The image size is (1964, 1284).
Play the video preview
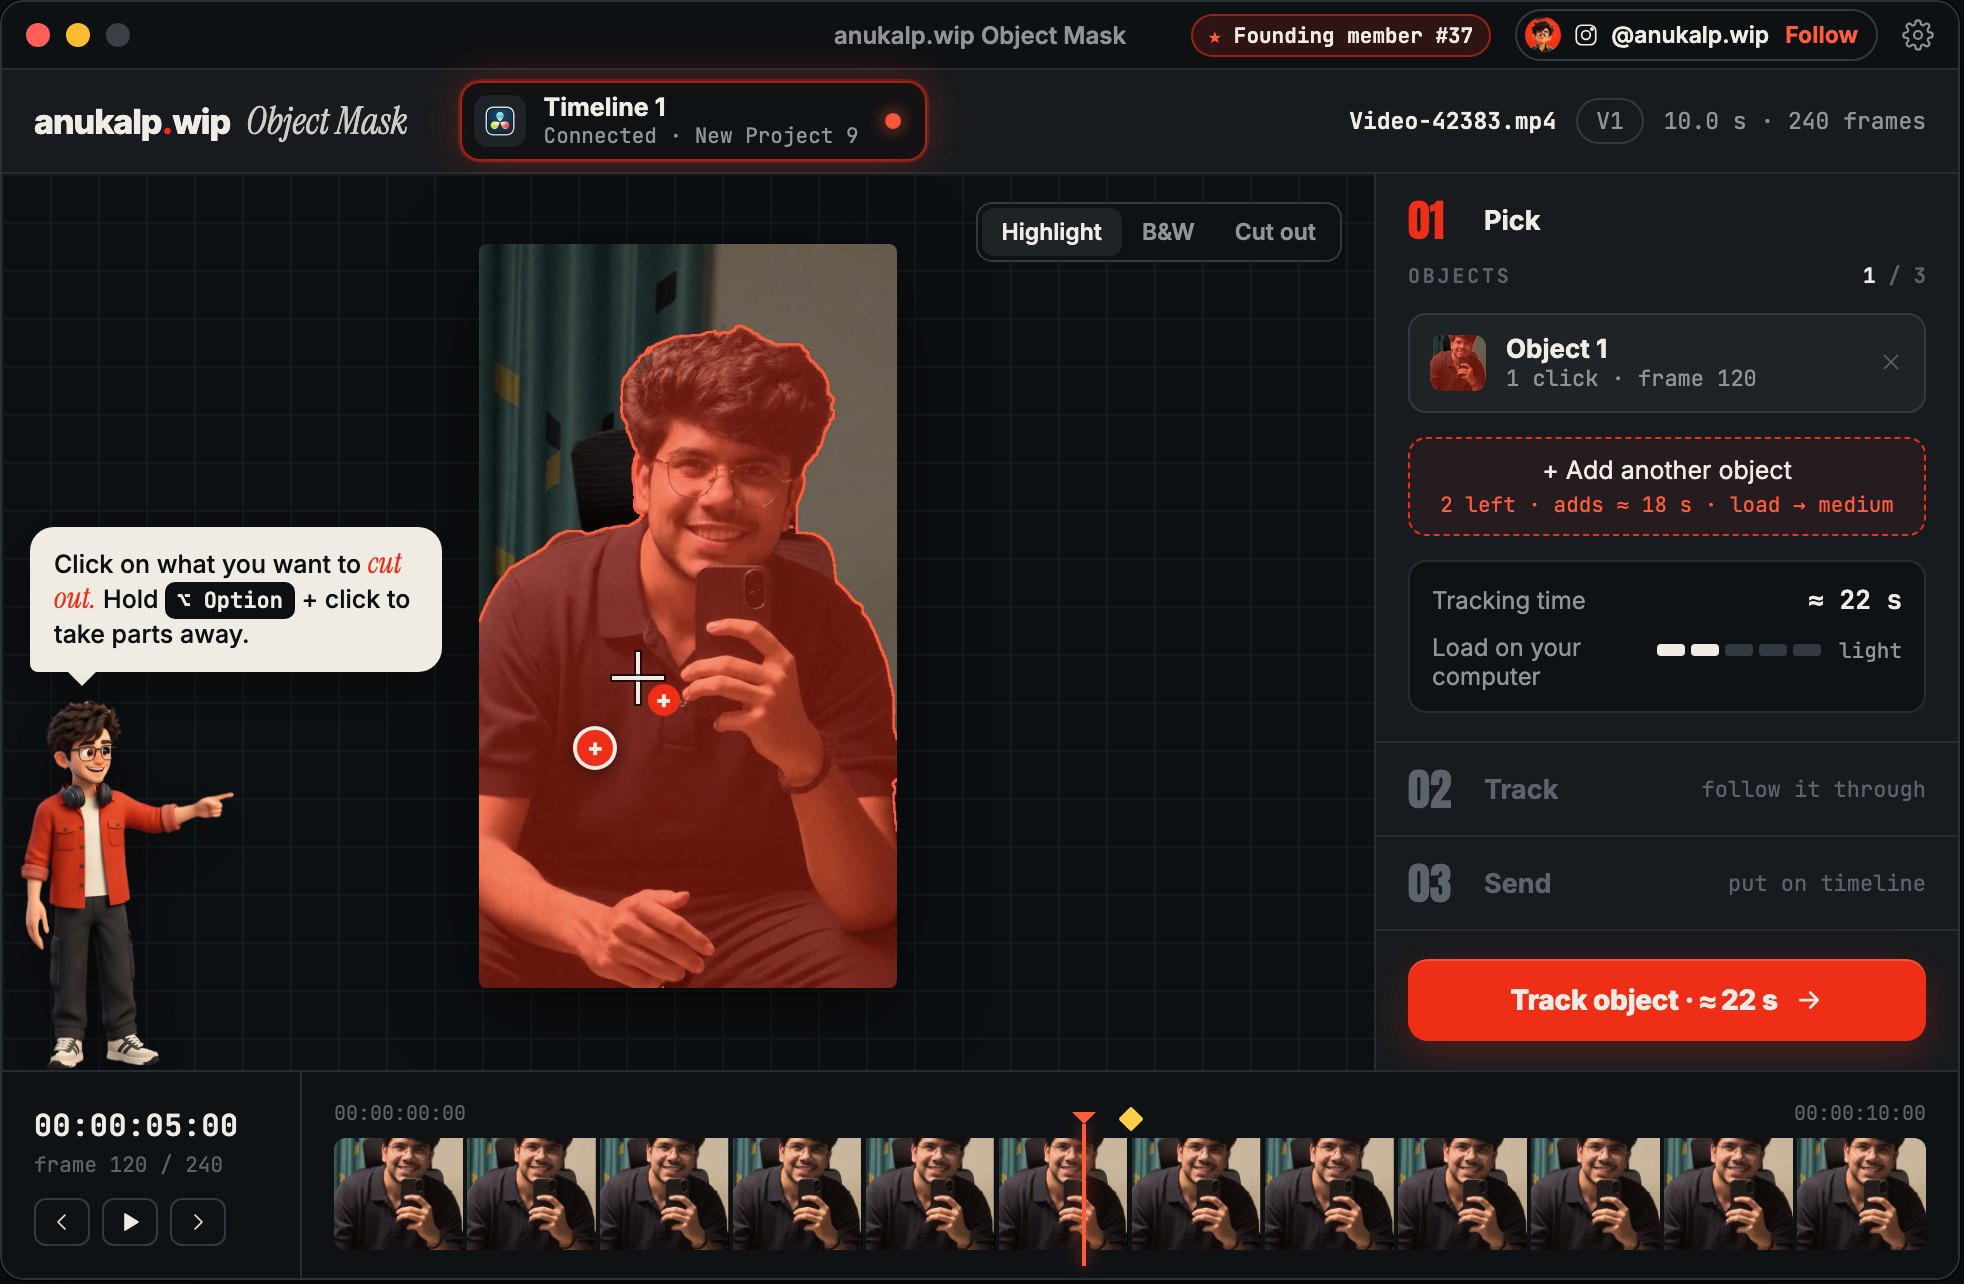(x=130, y=1221)
